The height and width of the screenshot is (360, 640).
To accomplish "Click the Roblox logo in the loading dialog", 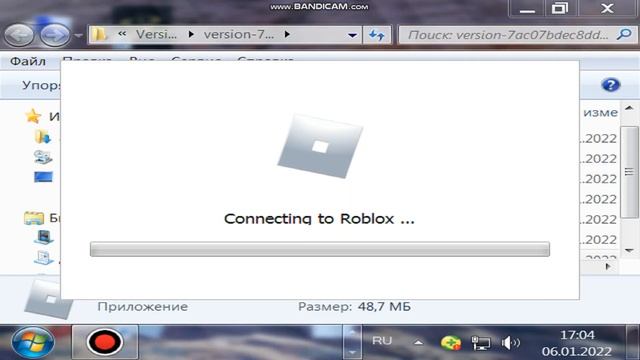I will point(320,147).
